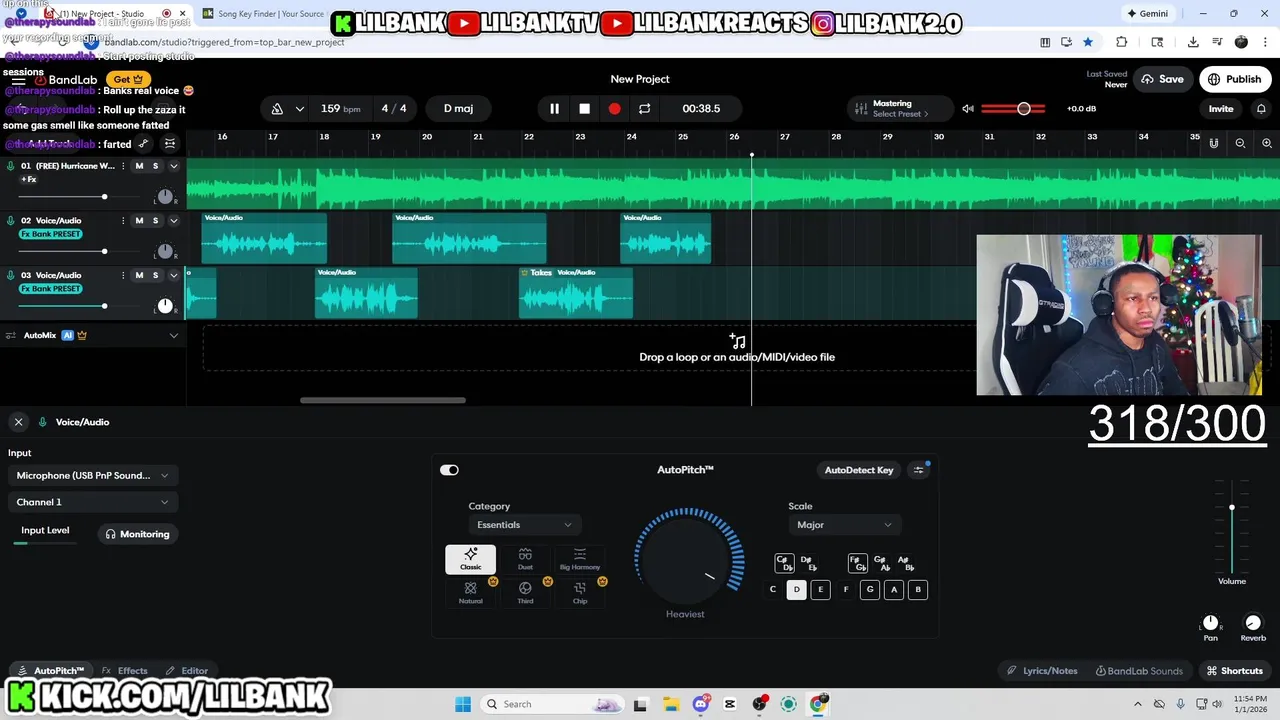Toggle the G note key

click(x=870, y=590)
